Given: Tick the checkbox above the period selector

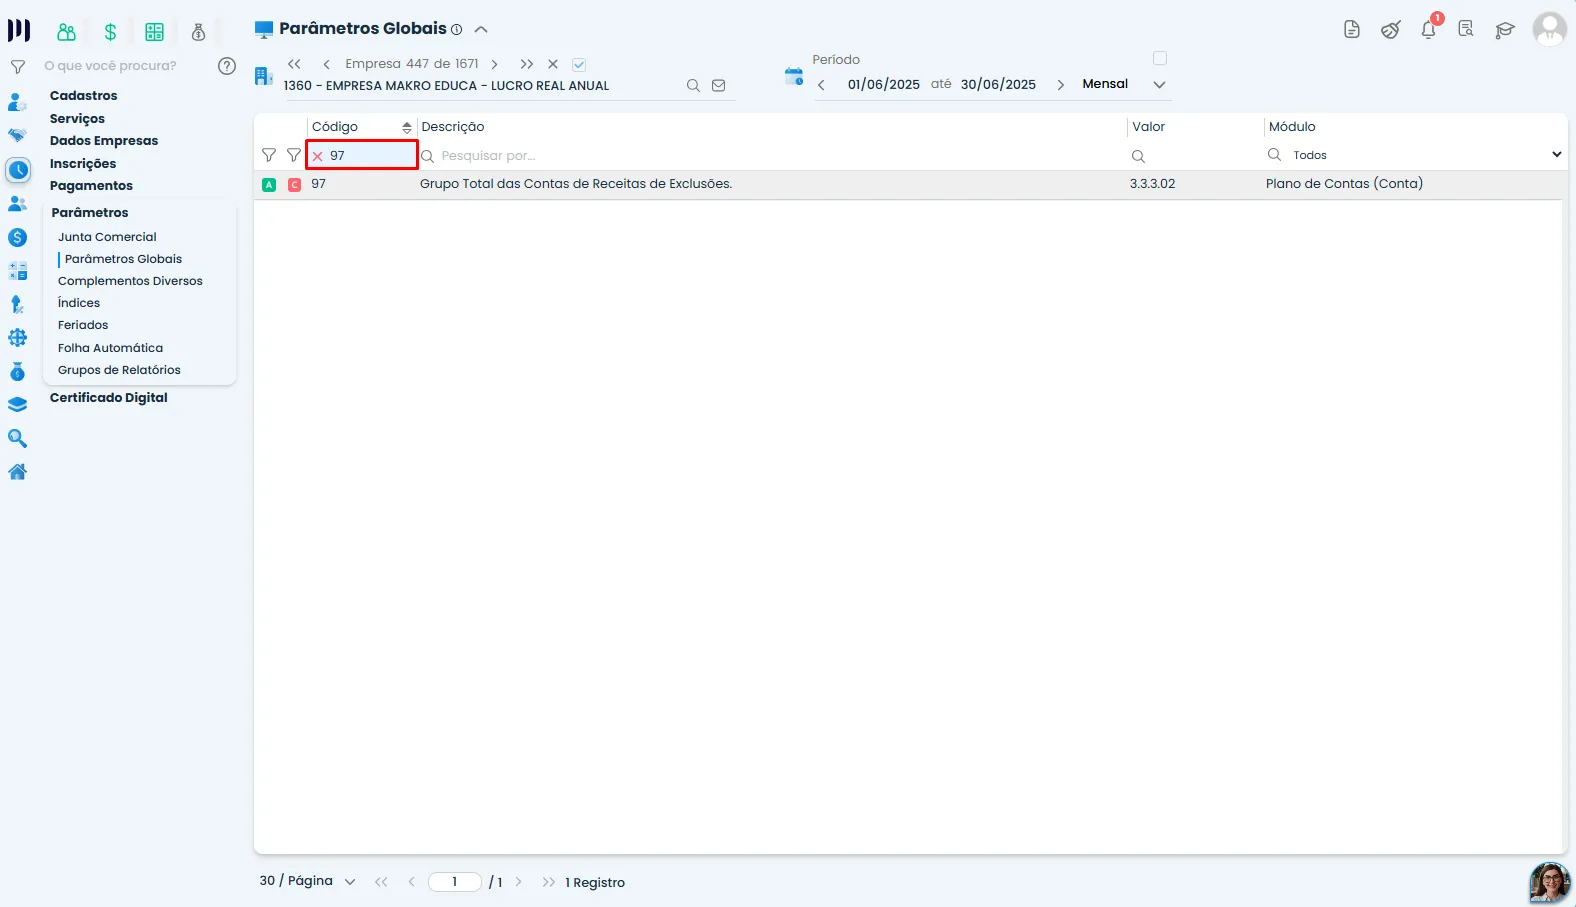Looking at the screenshot, I should pyautogui.click(x=1160, y=58).
